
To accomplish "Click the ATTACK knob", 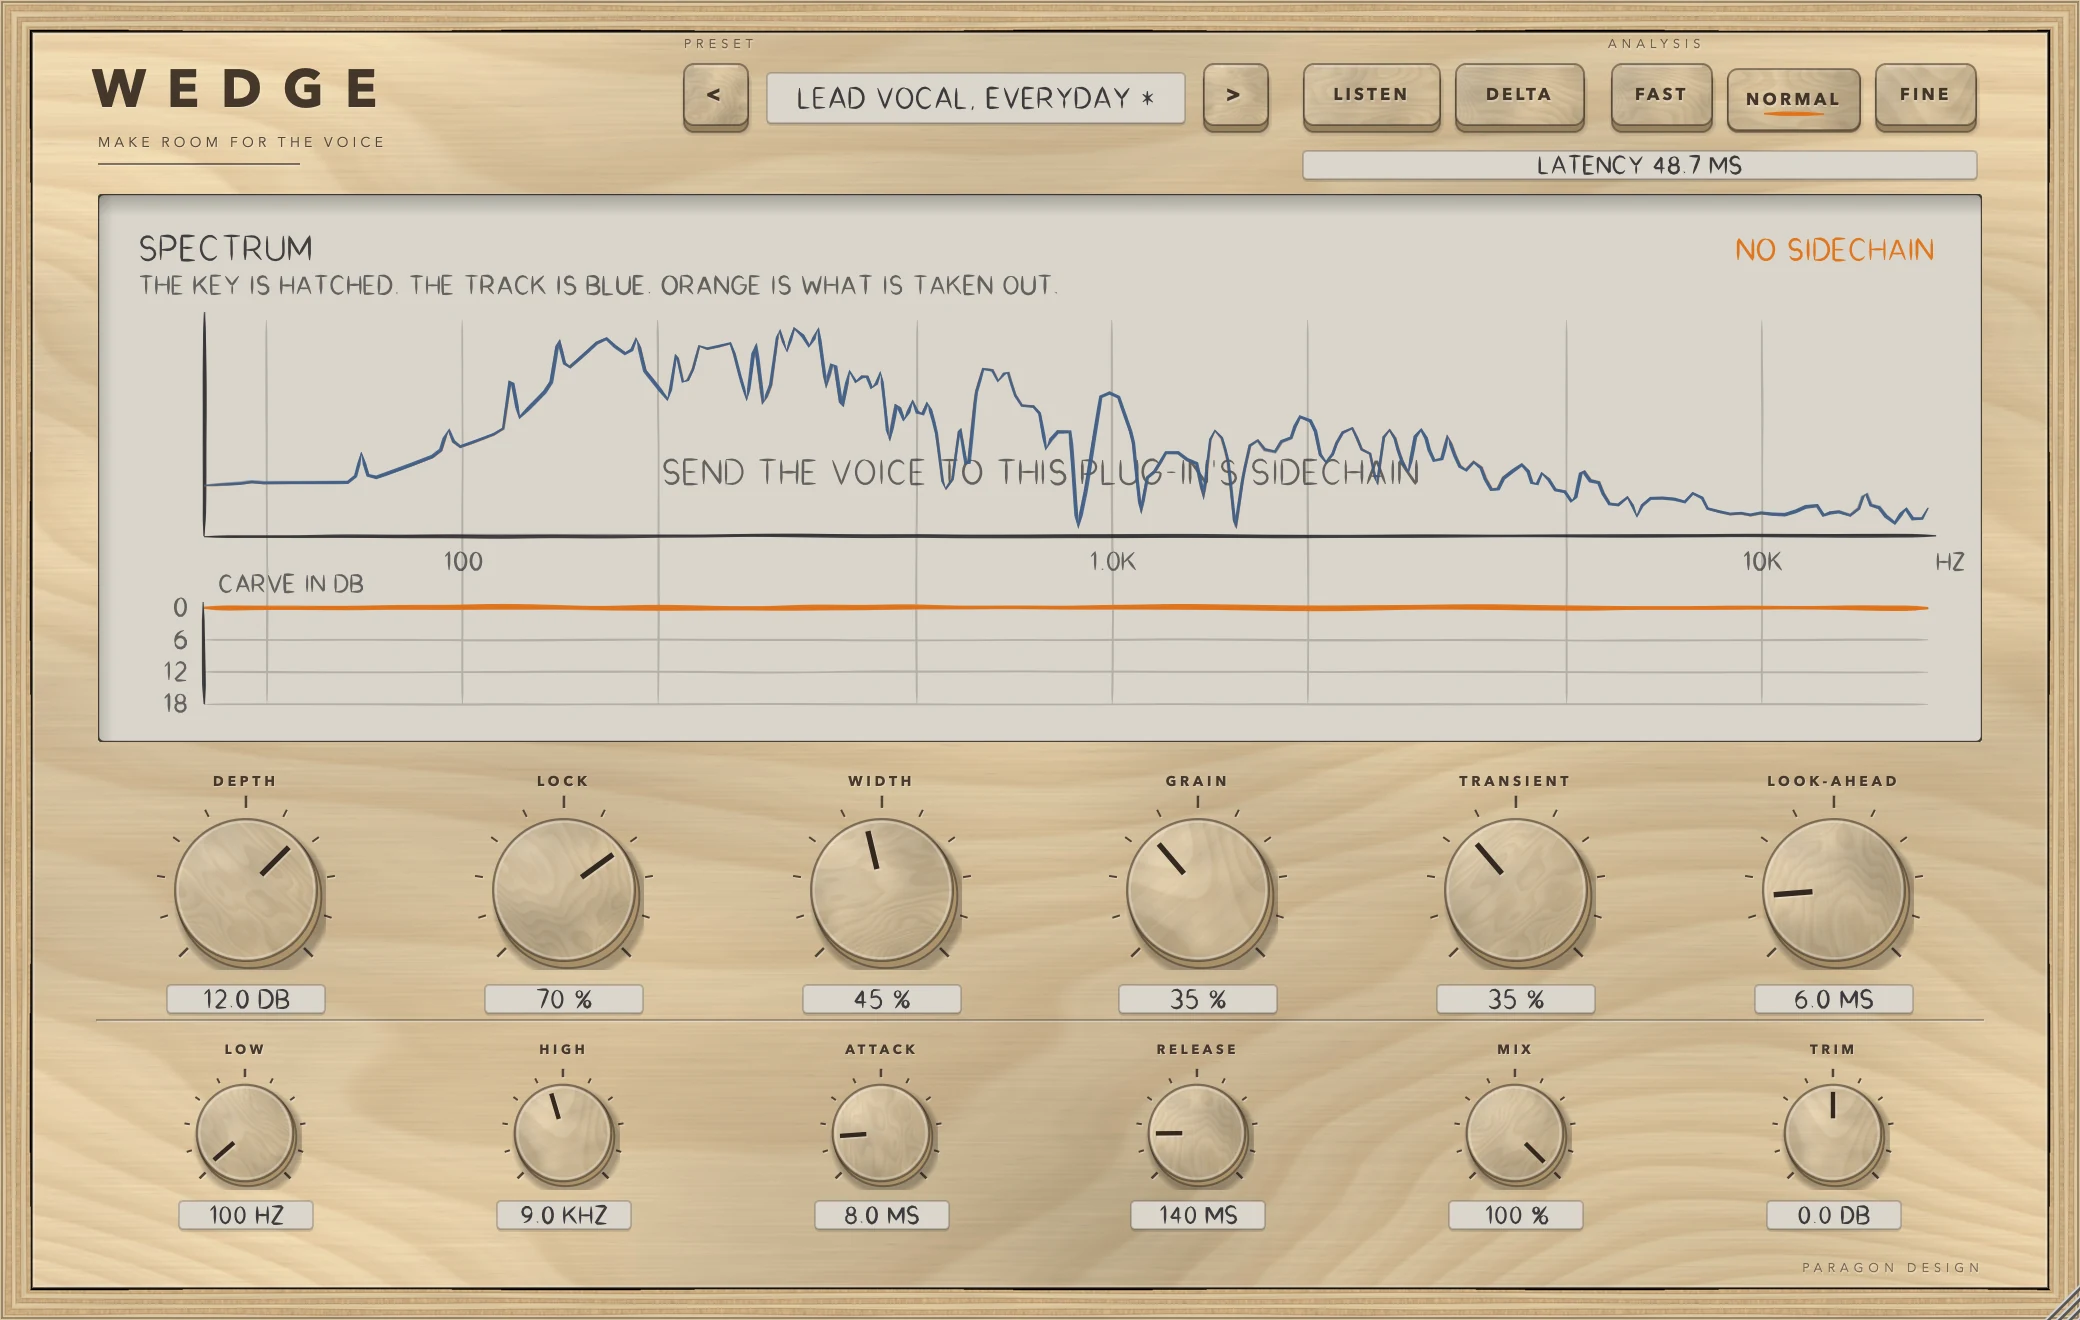I will pos(881,1134).
